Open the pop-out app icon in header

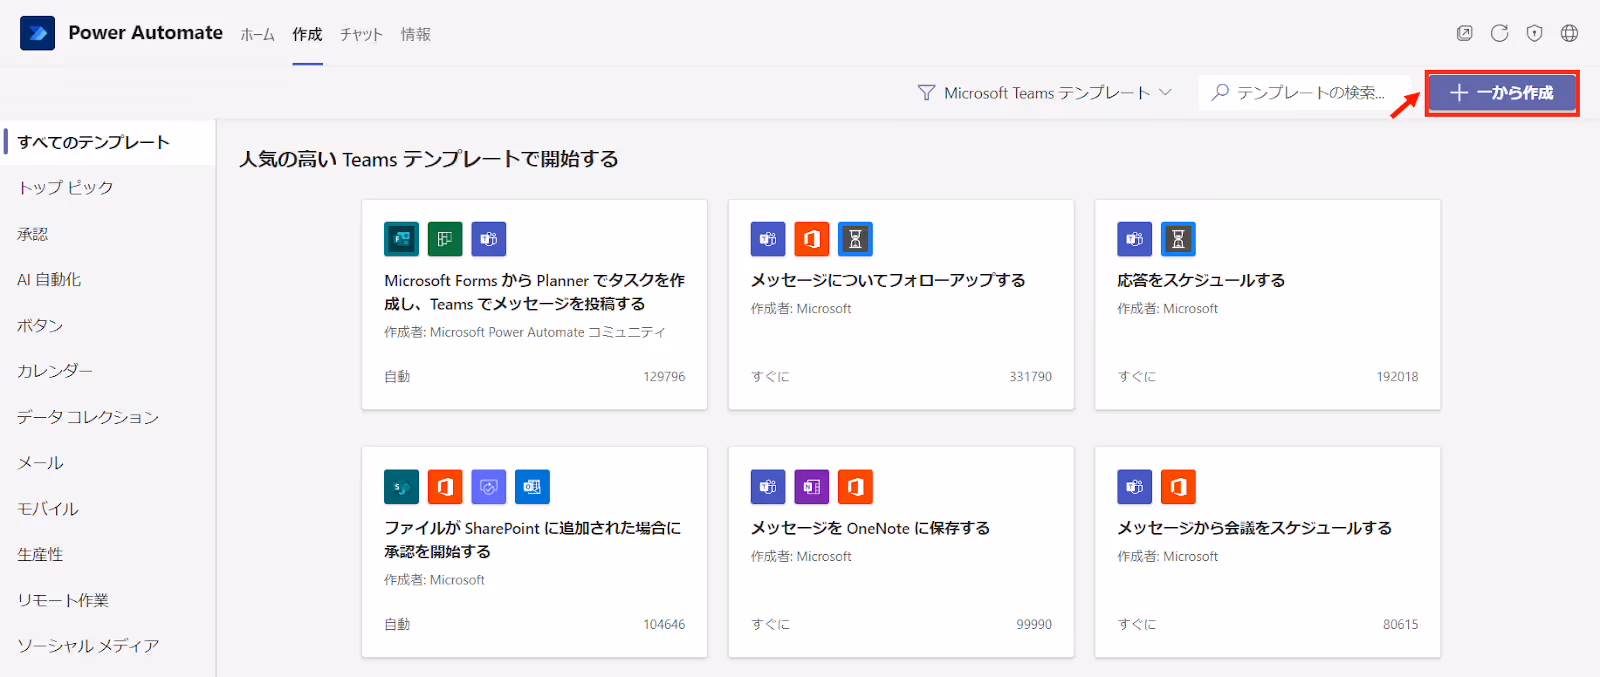coord(1464,33)
